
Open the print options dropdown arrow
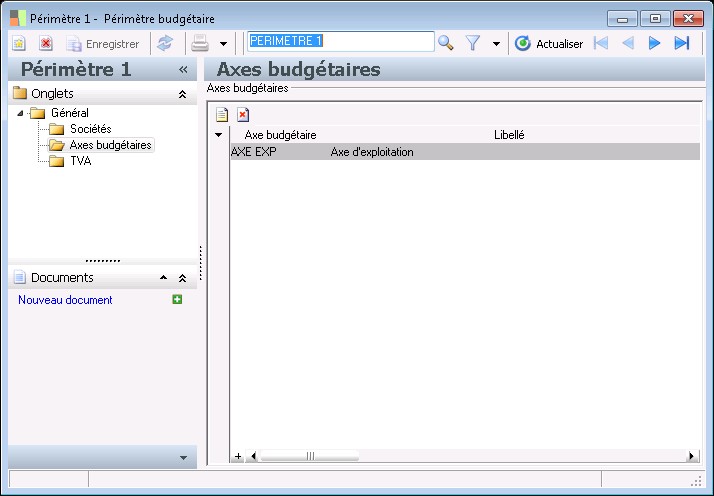click(x=223, y=44)
